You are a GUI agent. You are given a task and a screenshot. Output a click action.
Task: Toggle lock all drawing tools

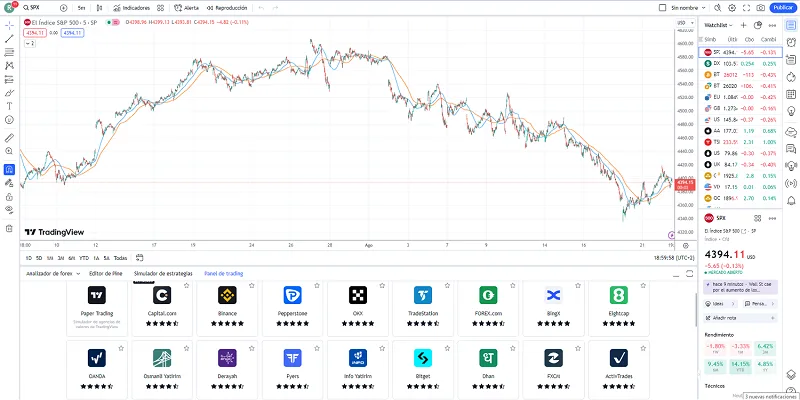click(x=9, y=196)
